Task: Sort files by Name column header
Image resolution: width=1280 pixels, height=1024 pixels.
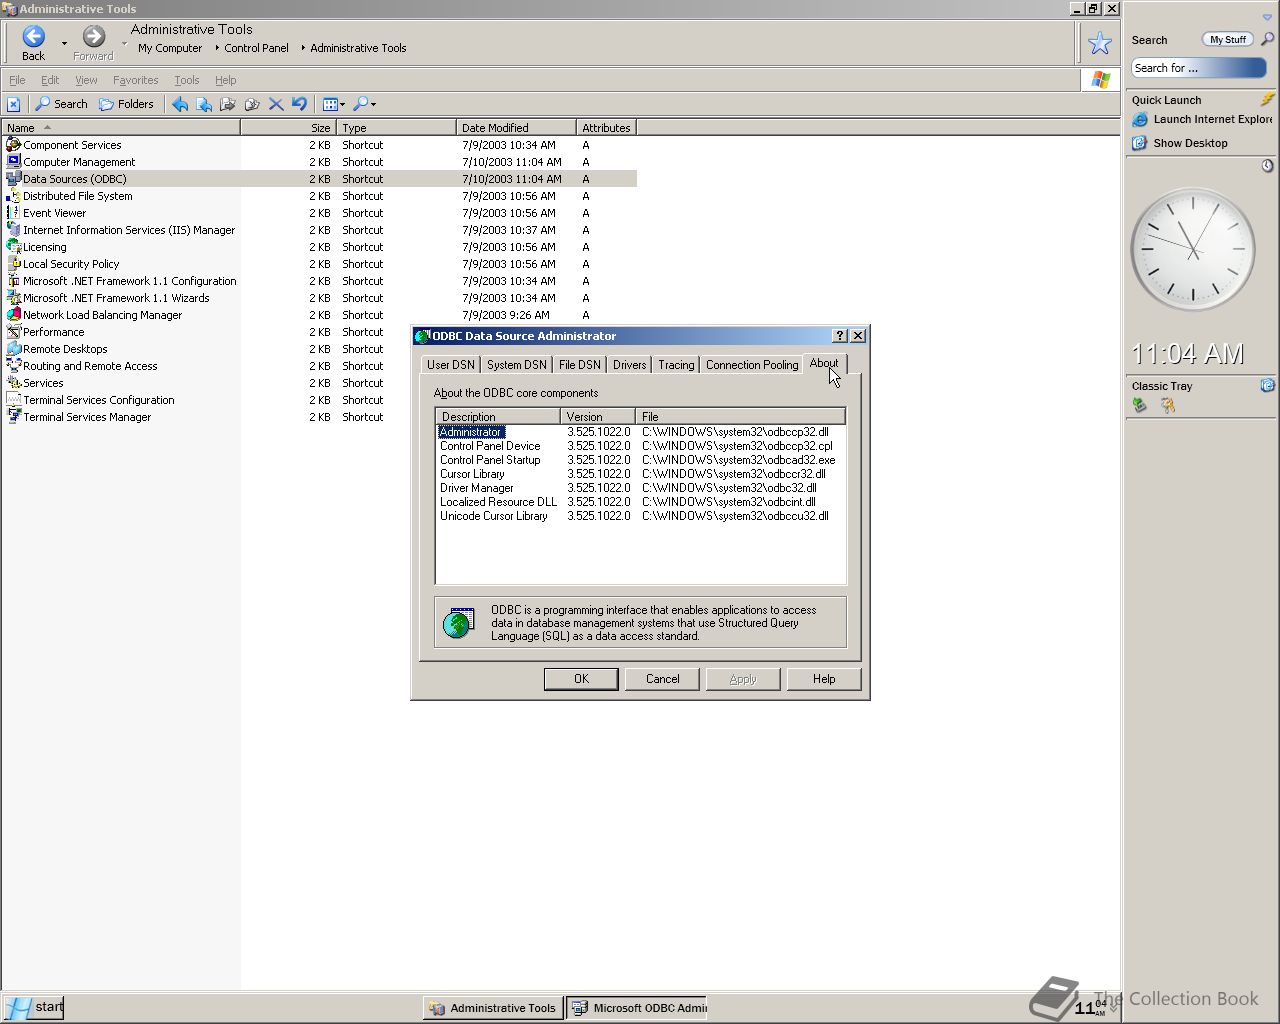Action: coord(120,128)
